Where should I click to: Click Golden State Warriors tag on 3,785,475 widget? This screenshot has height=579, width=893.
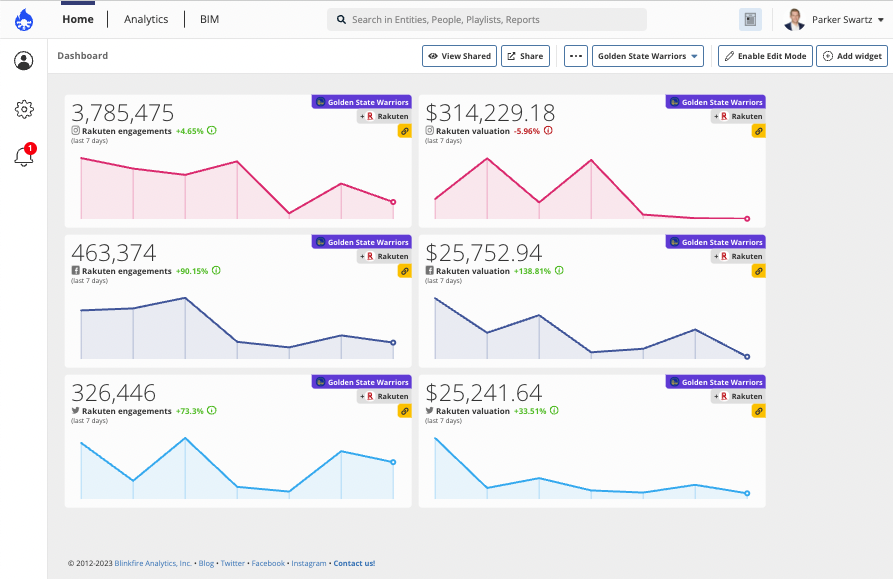(362, 102)
